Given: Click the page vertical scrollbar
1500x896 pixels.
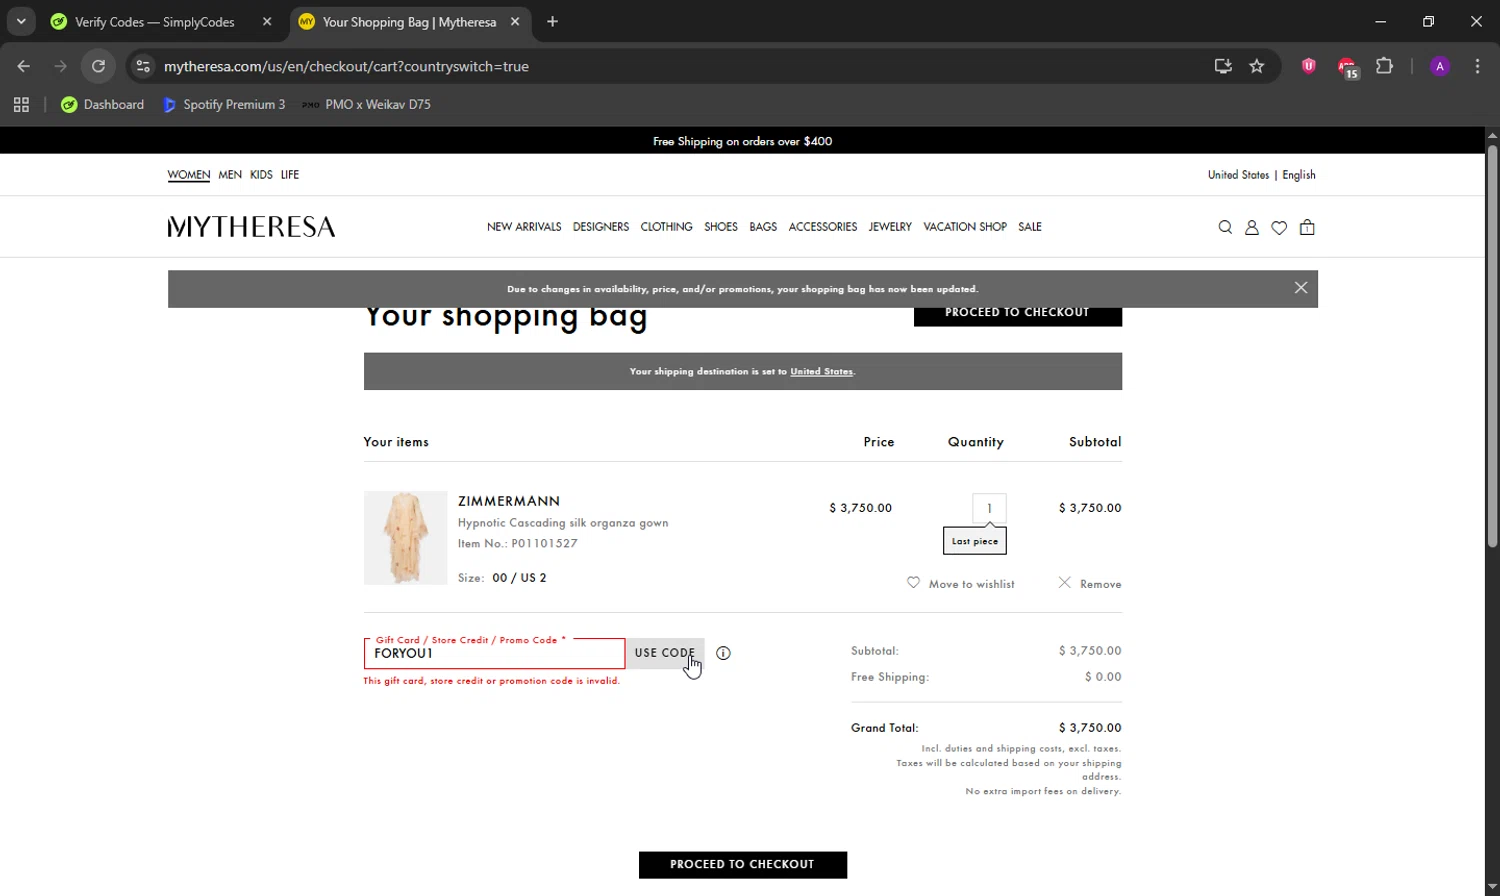Looking at the screenshot, I should [x=1492, y=347].
